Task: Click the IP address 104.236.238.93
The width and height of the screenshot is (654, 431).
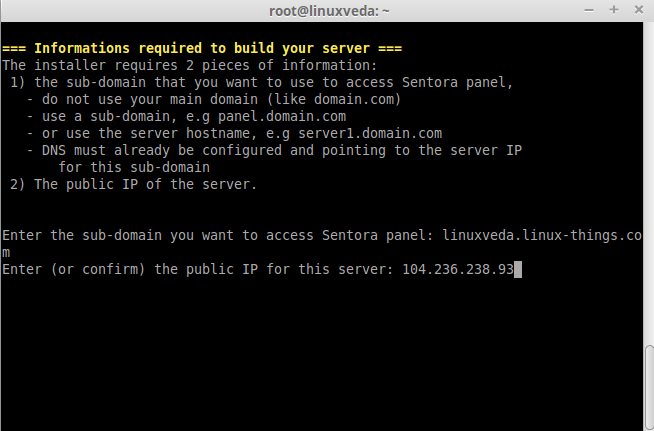Action: click(x=458, y=270)
